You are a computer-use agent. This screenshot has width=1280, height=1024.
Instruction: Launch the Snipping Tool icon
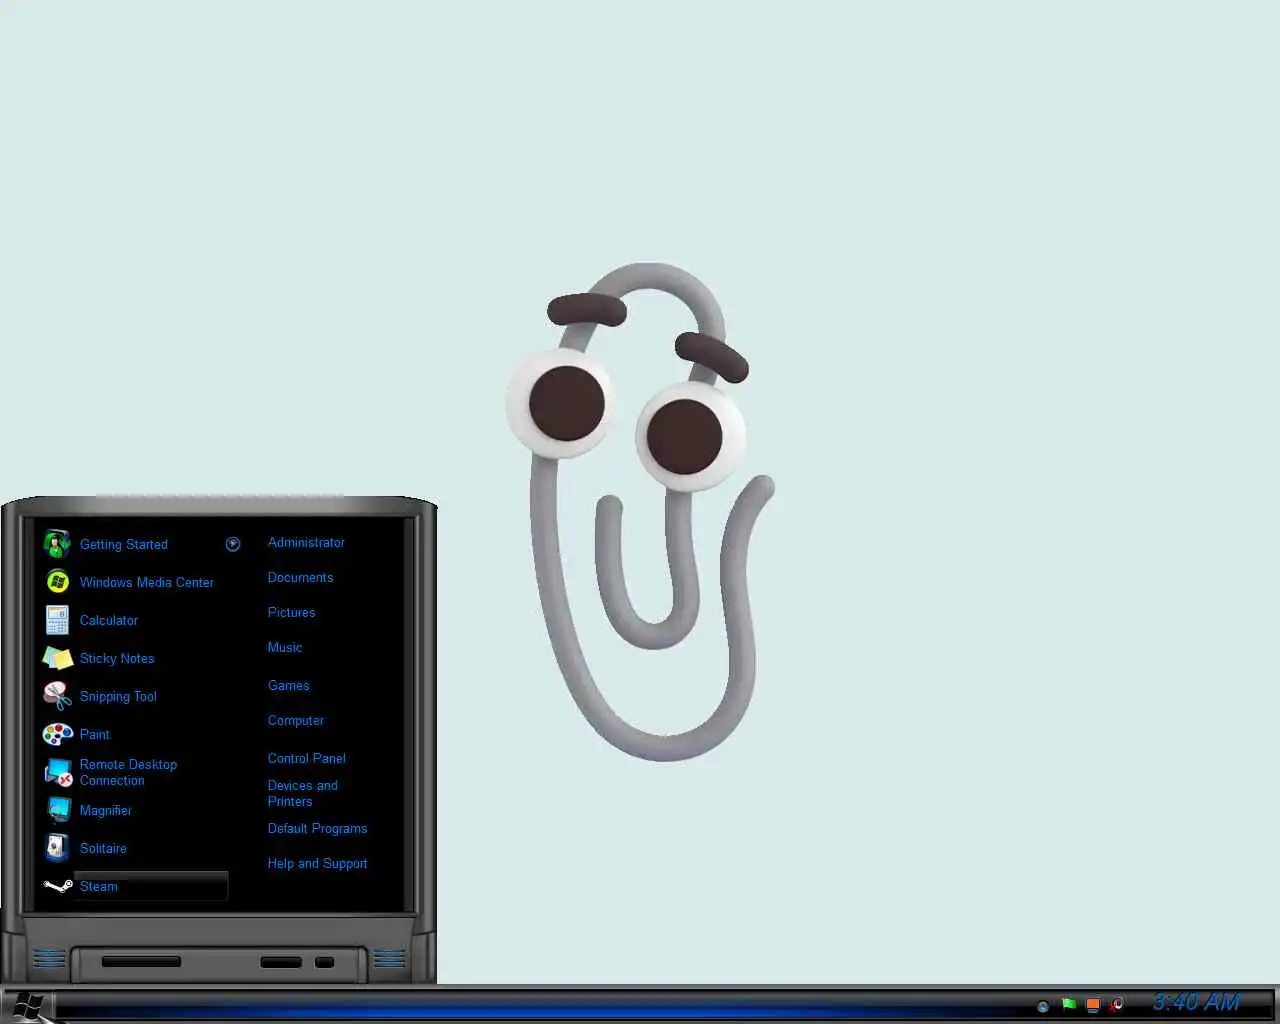[x=57, y=696]
